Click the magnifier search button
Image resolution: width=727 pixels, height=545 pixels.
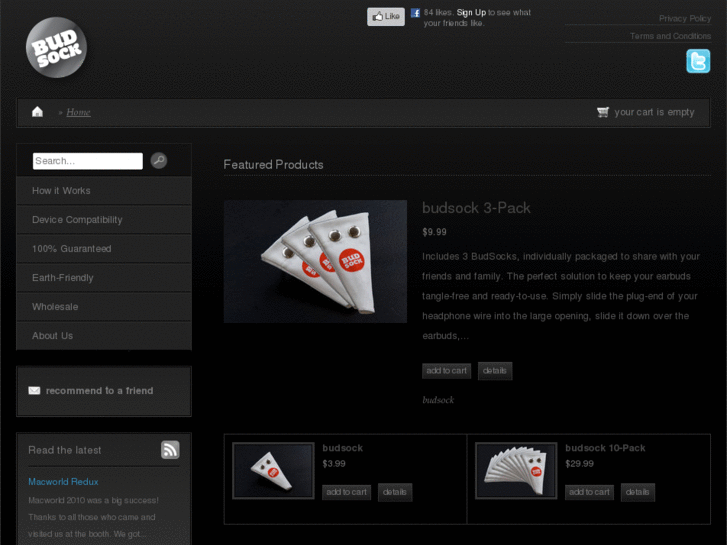pyautogui.click(x=159, y=160)
